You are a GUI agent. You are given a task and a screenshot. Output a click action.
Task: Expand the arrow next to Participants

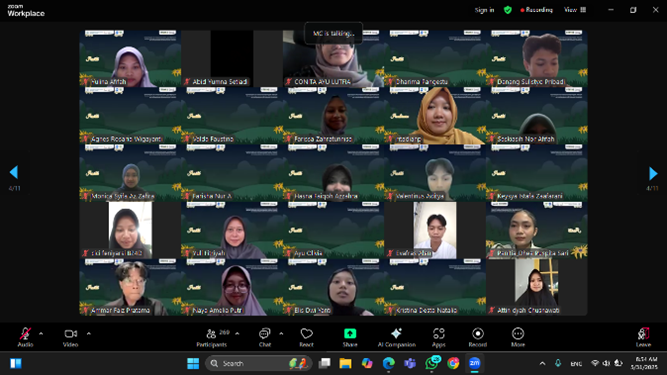coord(237,334)
